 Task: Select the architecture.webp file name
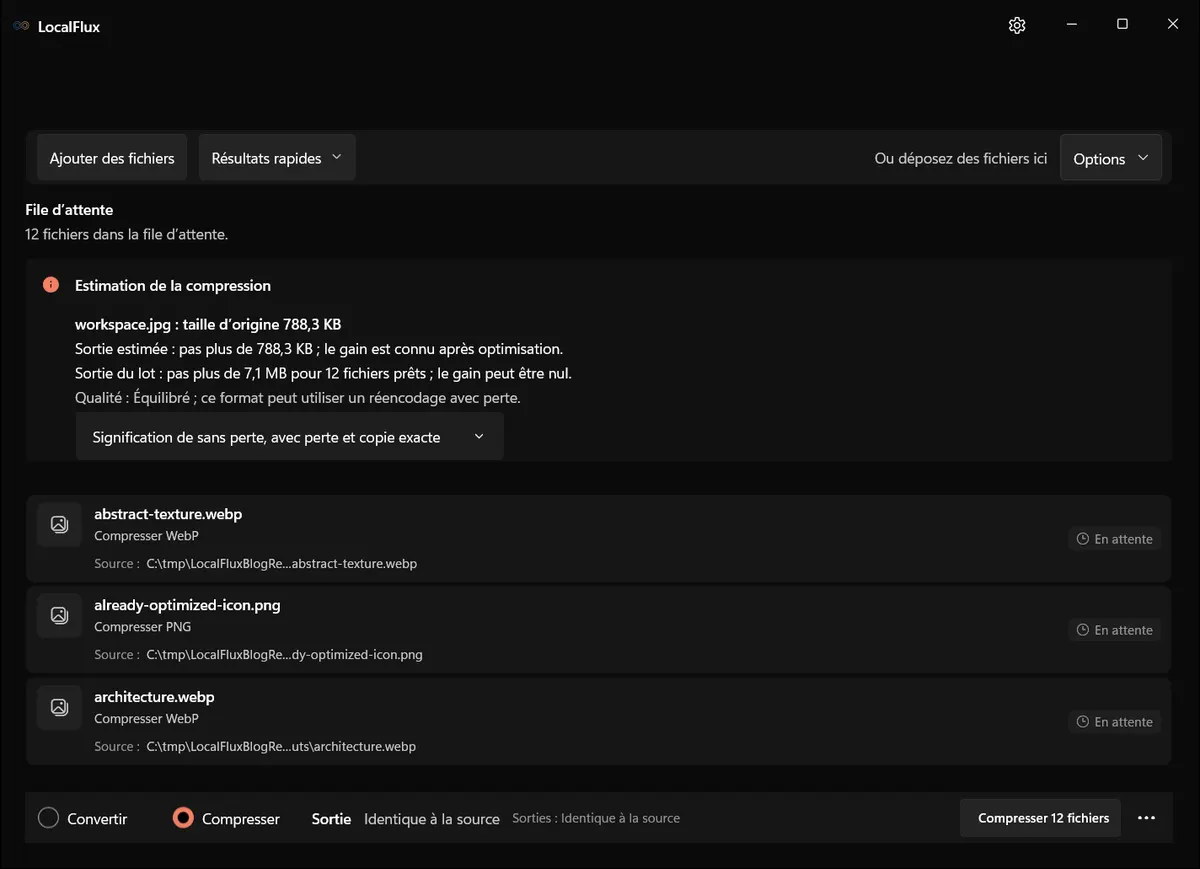(x=154, y=697)
